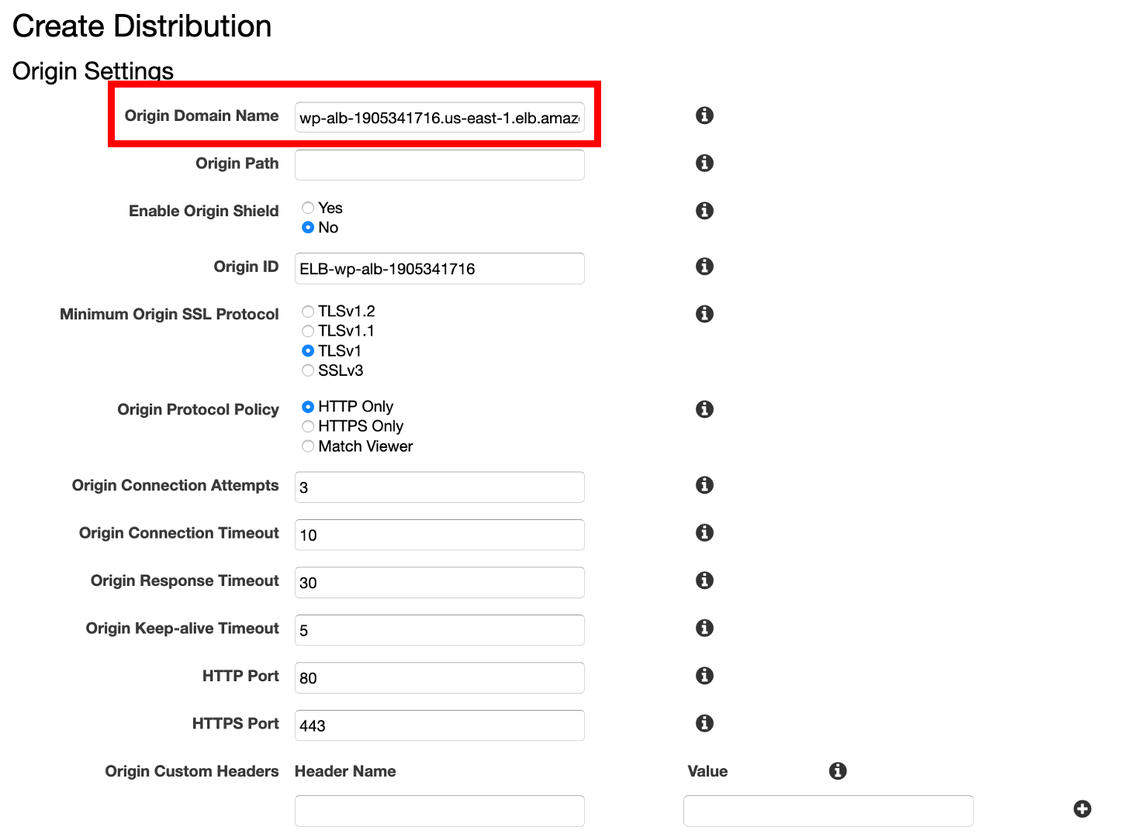Image resolution: width=1148 pixels, height=837 pixels.
Task: Click info icon for Origin Protocol Policy
Action: coord(704,409)
